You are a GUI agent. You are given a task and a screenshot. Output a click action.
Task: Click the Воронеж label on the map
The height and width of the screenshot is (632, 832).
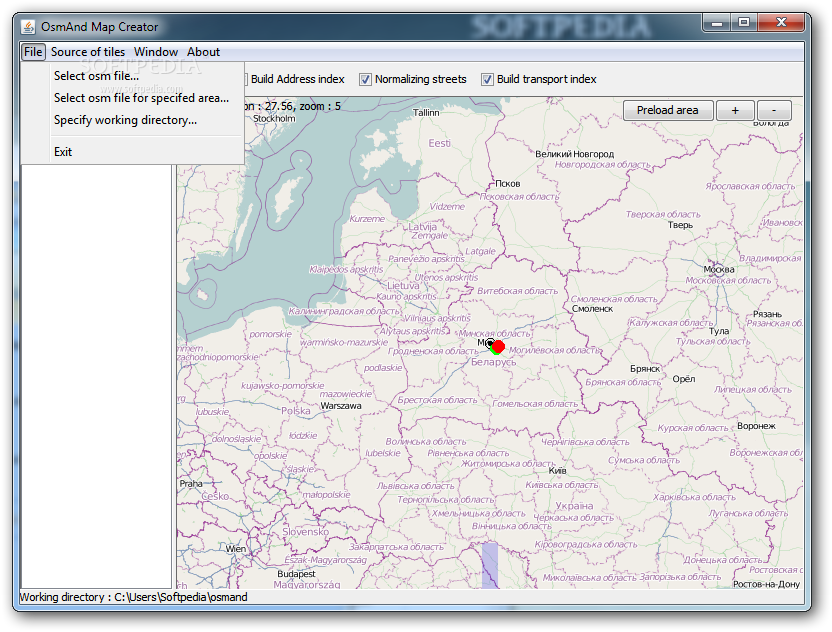[756, 426]
